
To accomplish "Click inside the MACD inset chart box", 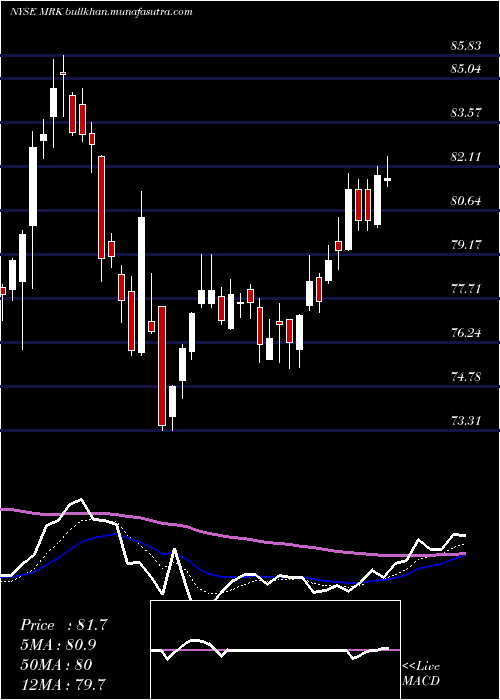I will [x=275, y=650].
